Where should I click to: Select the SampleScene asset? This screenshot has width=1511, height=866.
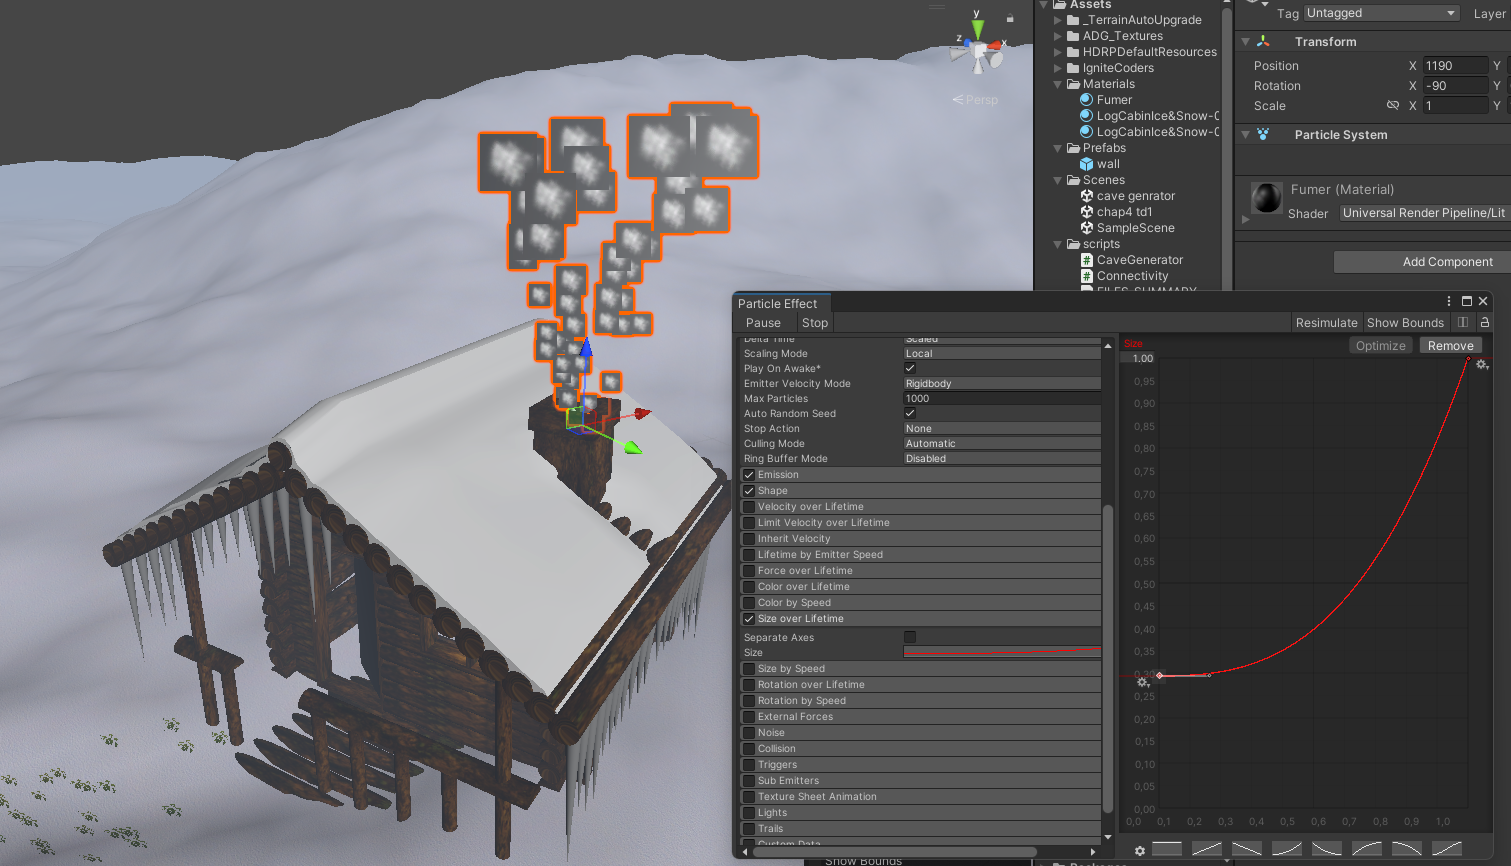coord(1135,228)
